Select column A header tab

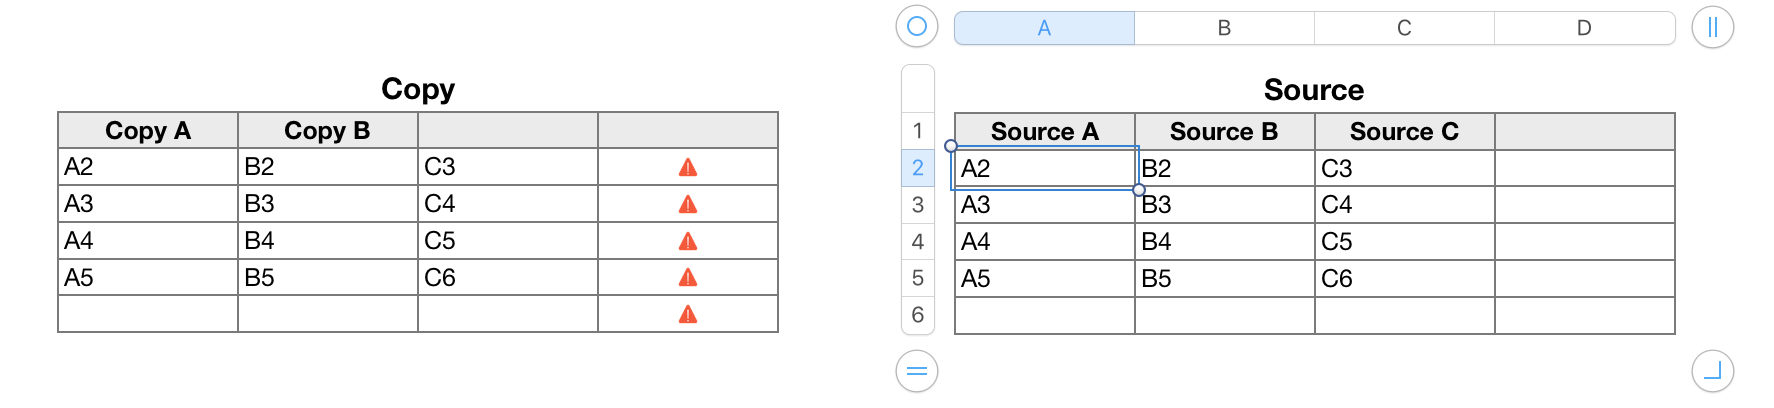tap(1044, 28)
